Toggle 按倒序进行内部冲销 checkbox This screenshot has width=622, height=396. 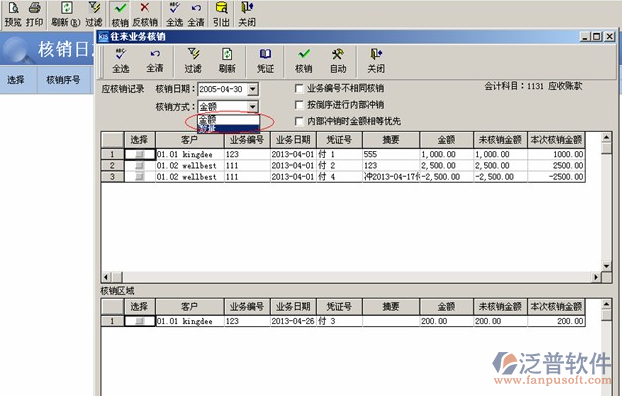(x=299, y=105)
